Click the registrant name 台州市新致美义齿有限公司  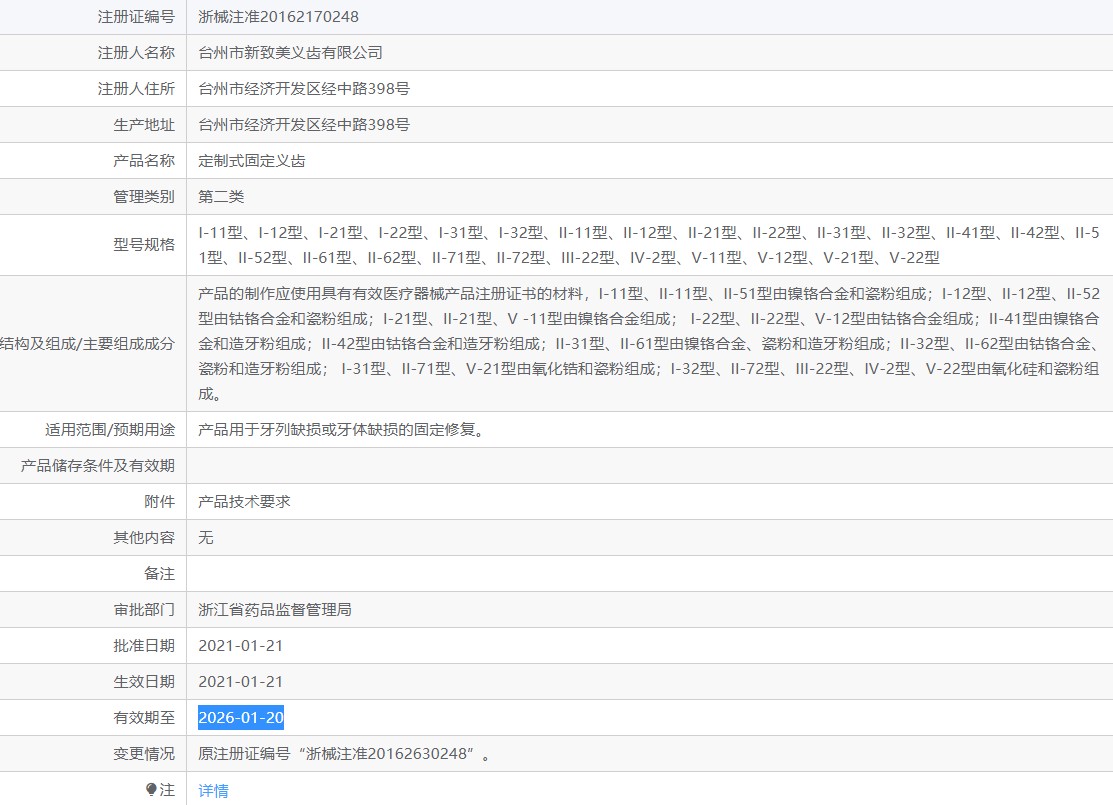(290, 53)
